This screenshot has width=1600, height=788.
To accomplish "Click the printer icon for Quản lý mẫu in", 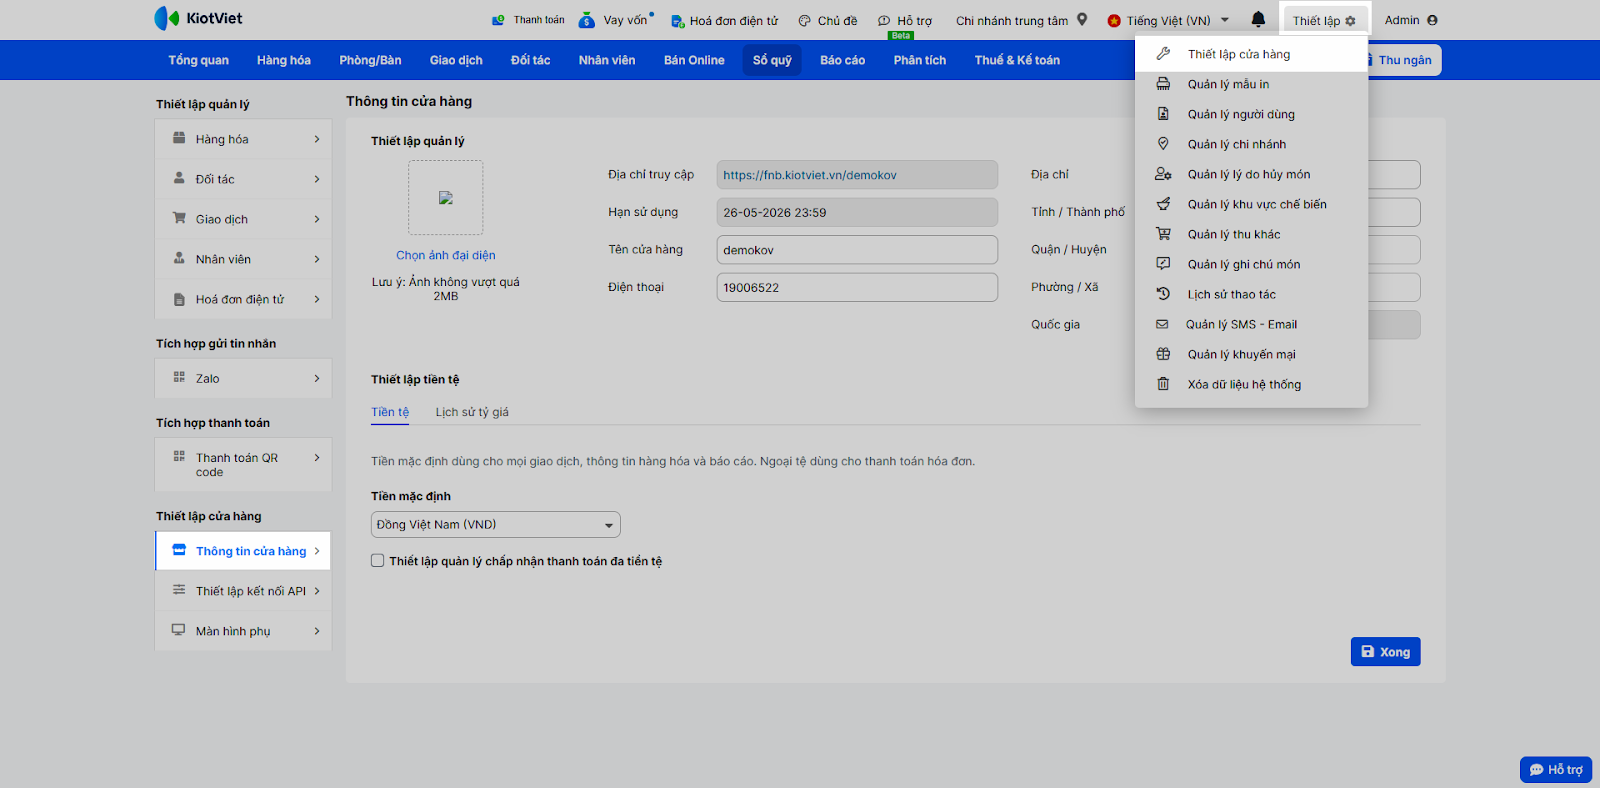I will click(1163, 84).
